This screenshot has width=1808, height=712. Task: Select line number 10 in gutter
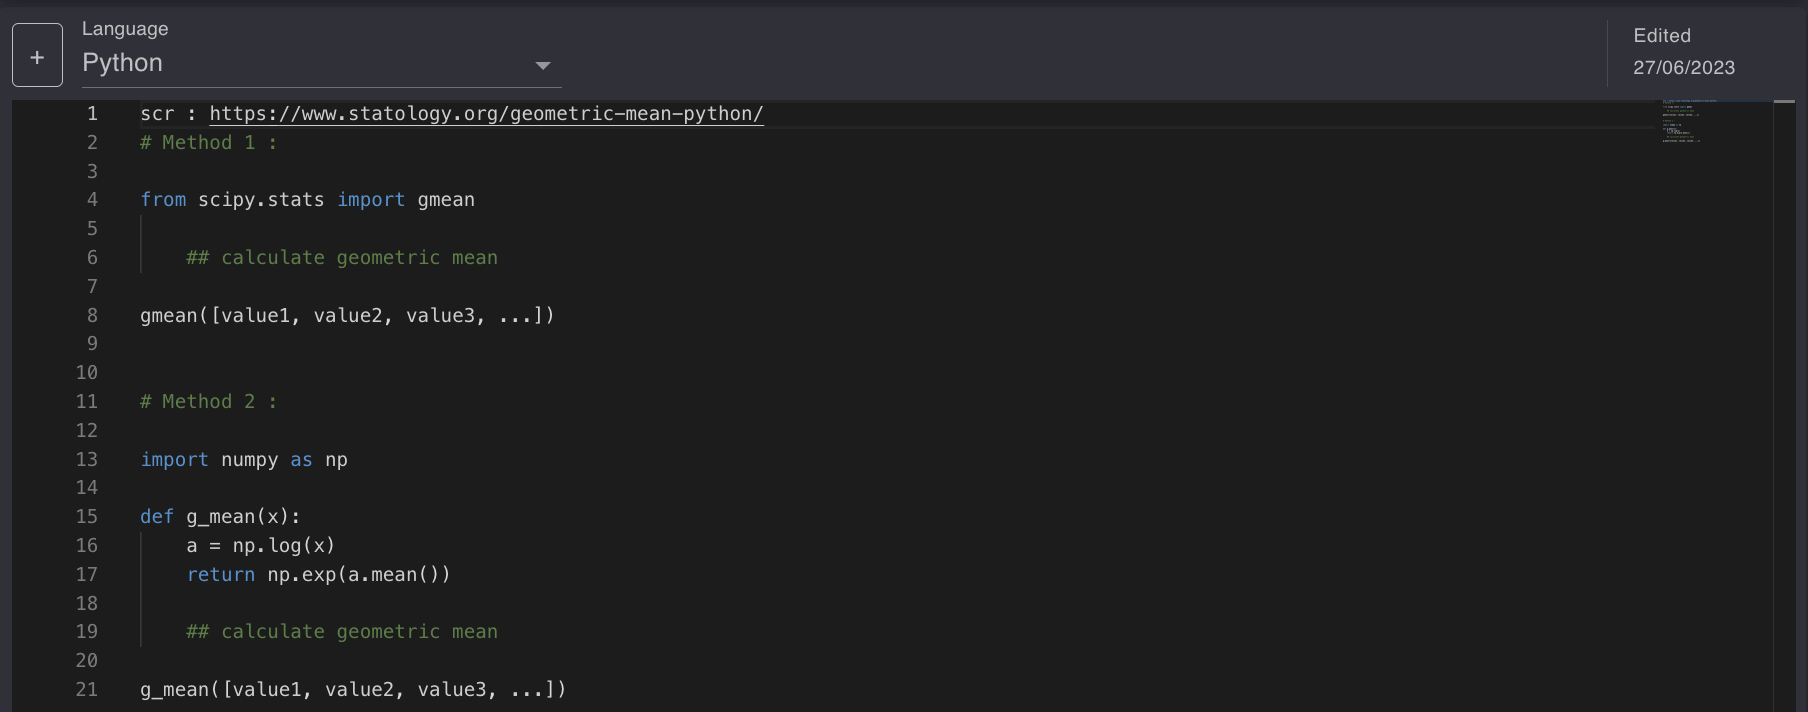[87, 373]
